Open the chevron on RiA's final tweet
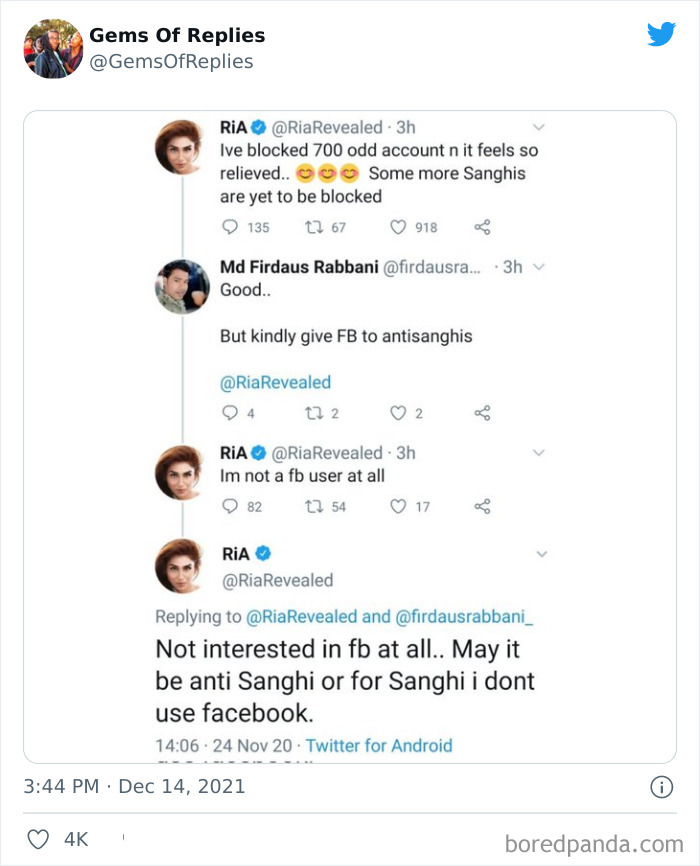700x866 pixels. [x=542, y=554]
